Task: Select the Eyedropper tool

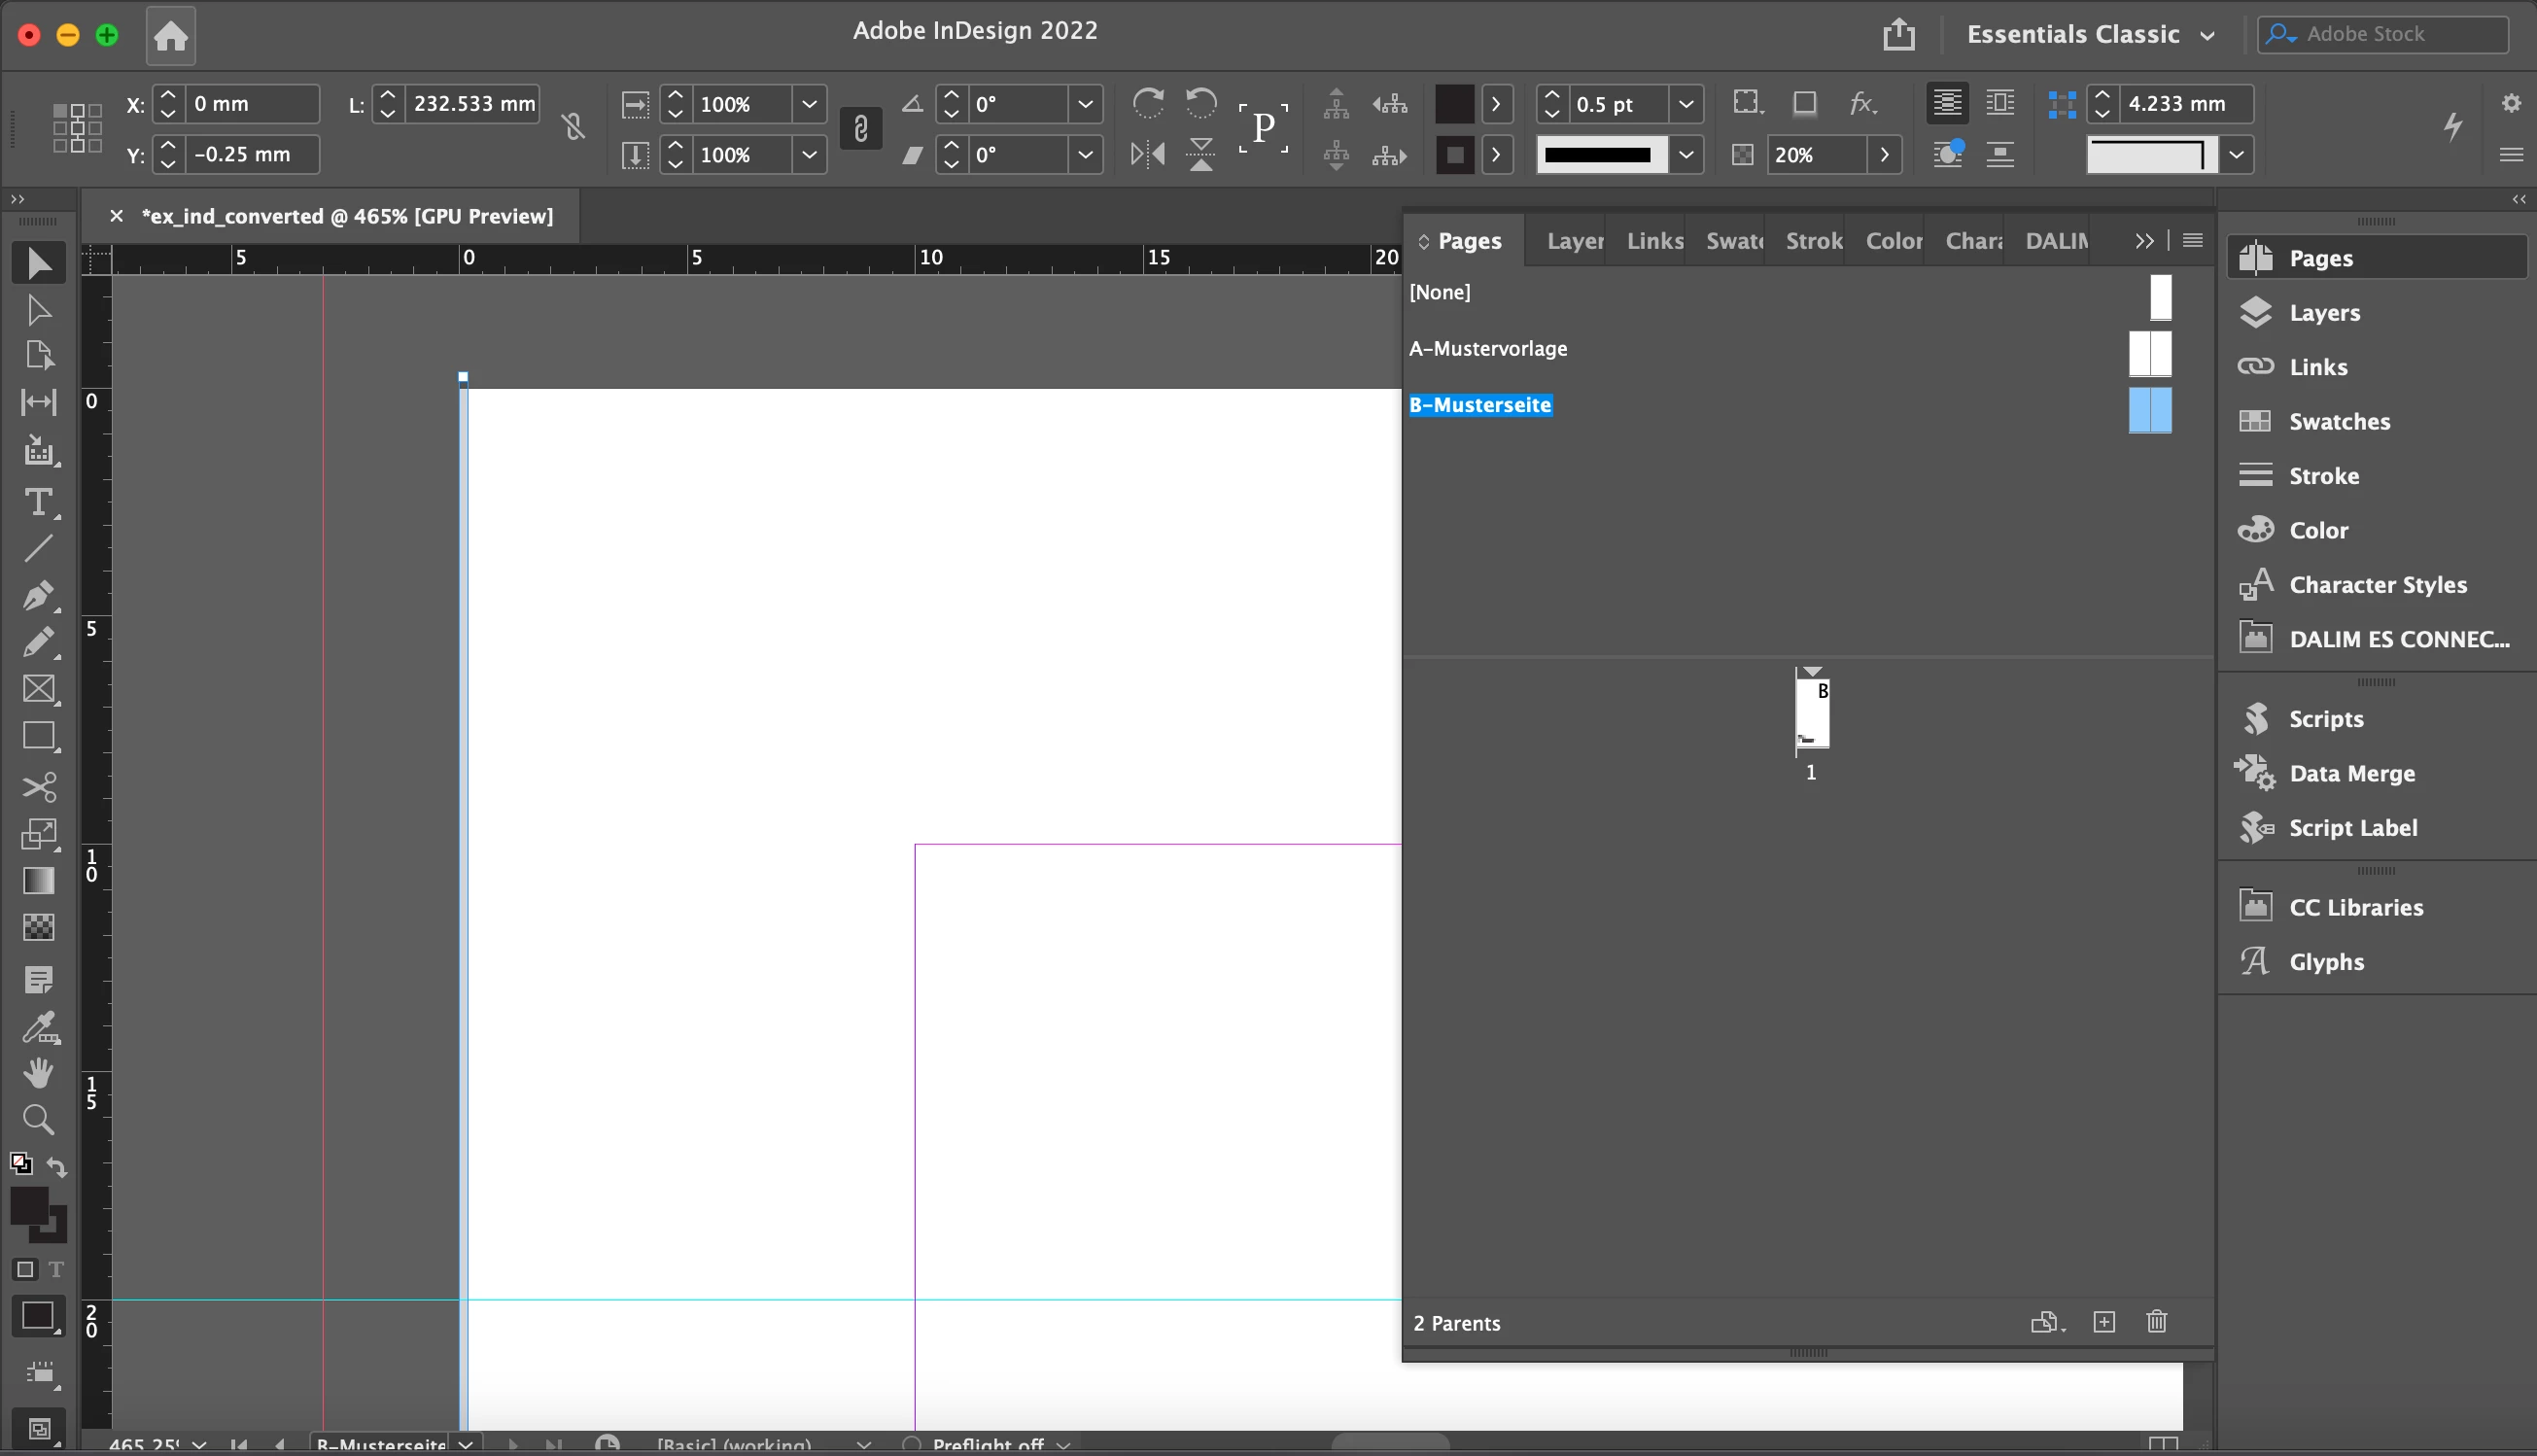Action: click(x=38, y=1027)
